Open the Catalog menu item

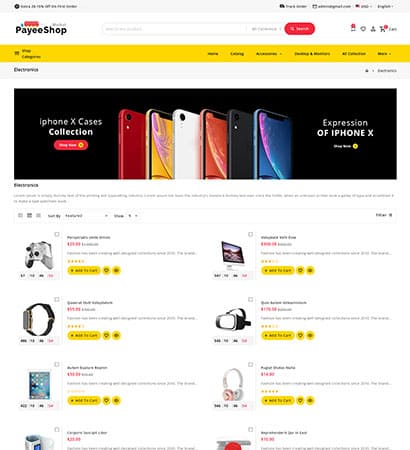click(237, 54)
